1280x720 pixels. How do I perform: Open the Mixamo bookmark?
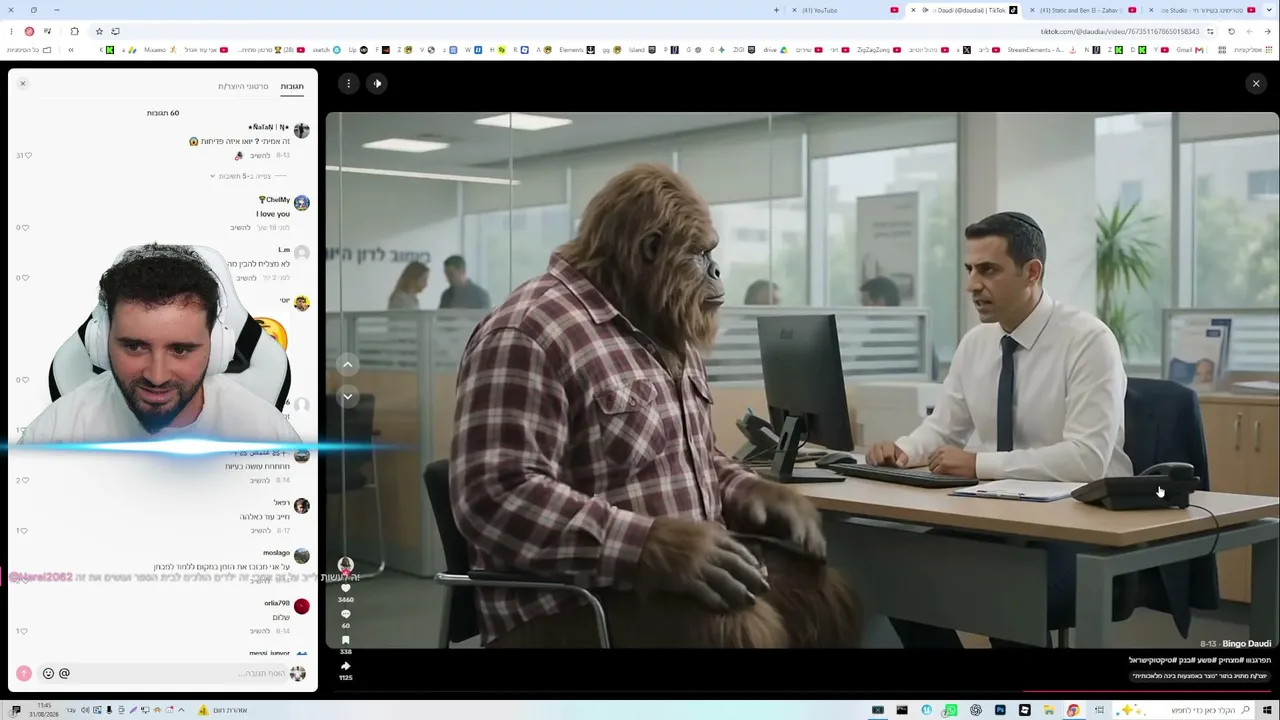[160, 49]
